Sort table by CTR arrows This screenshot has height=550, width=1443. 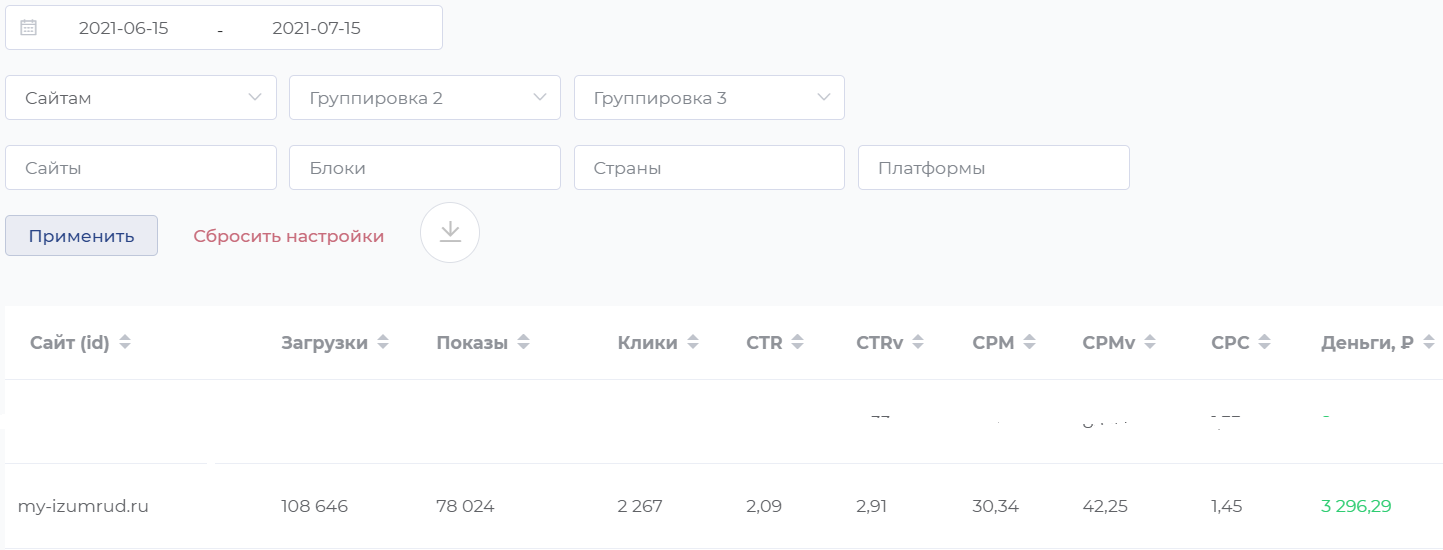click(797, 343)
